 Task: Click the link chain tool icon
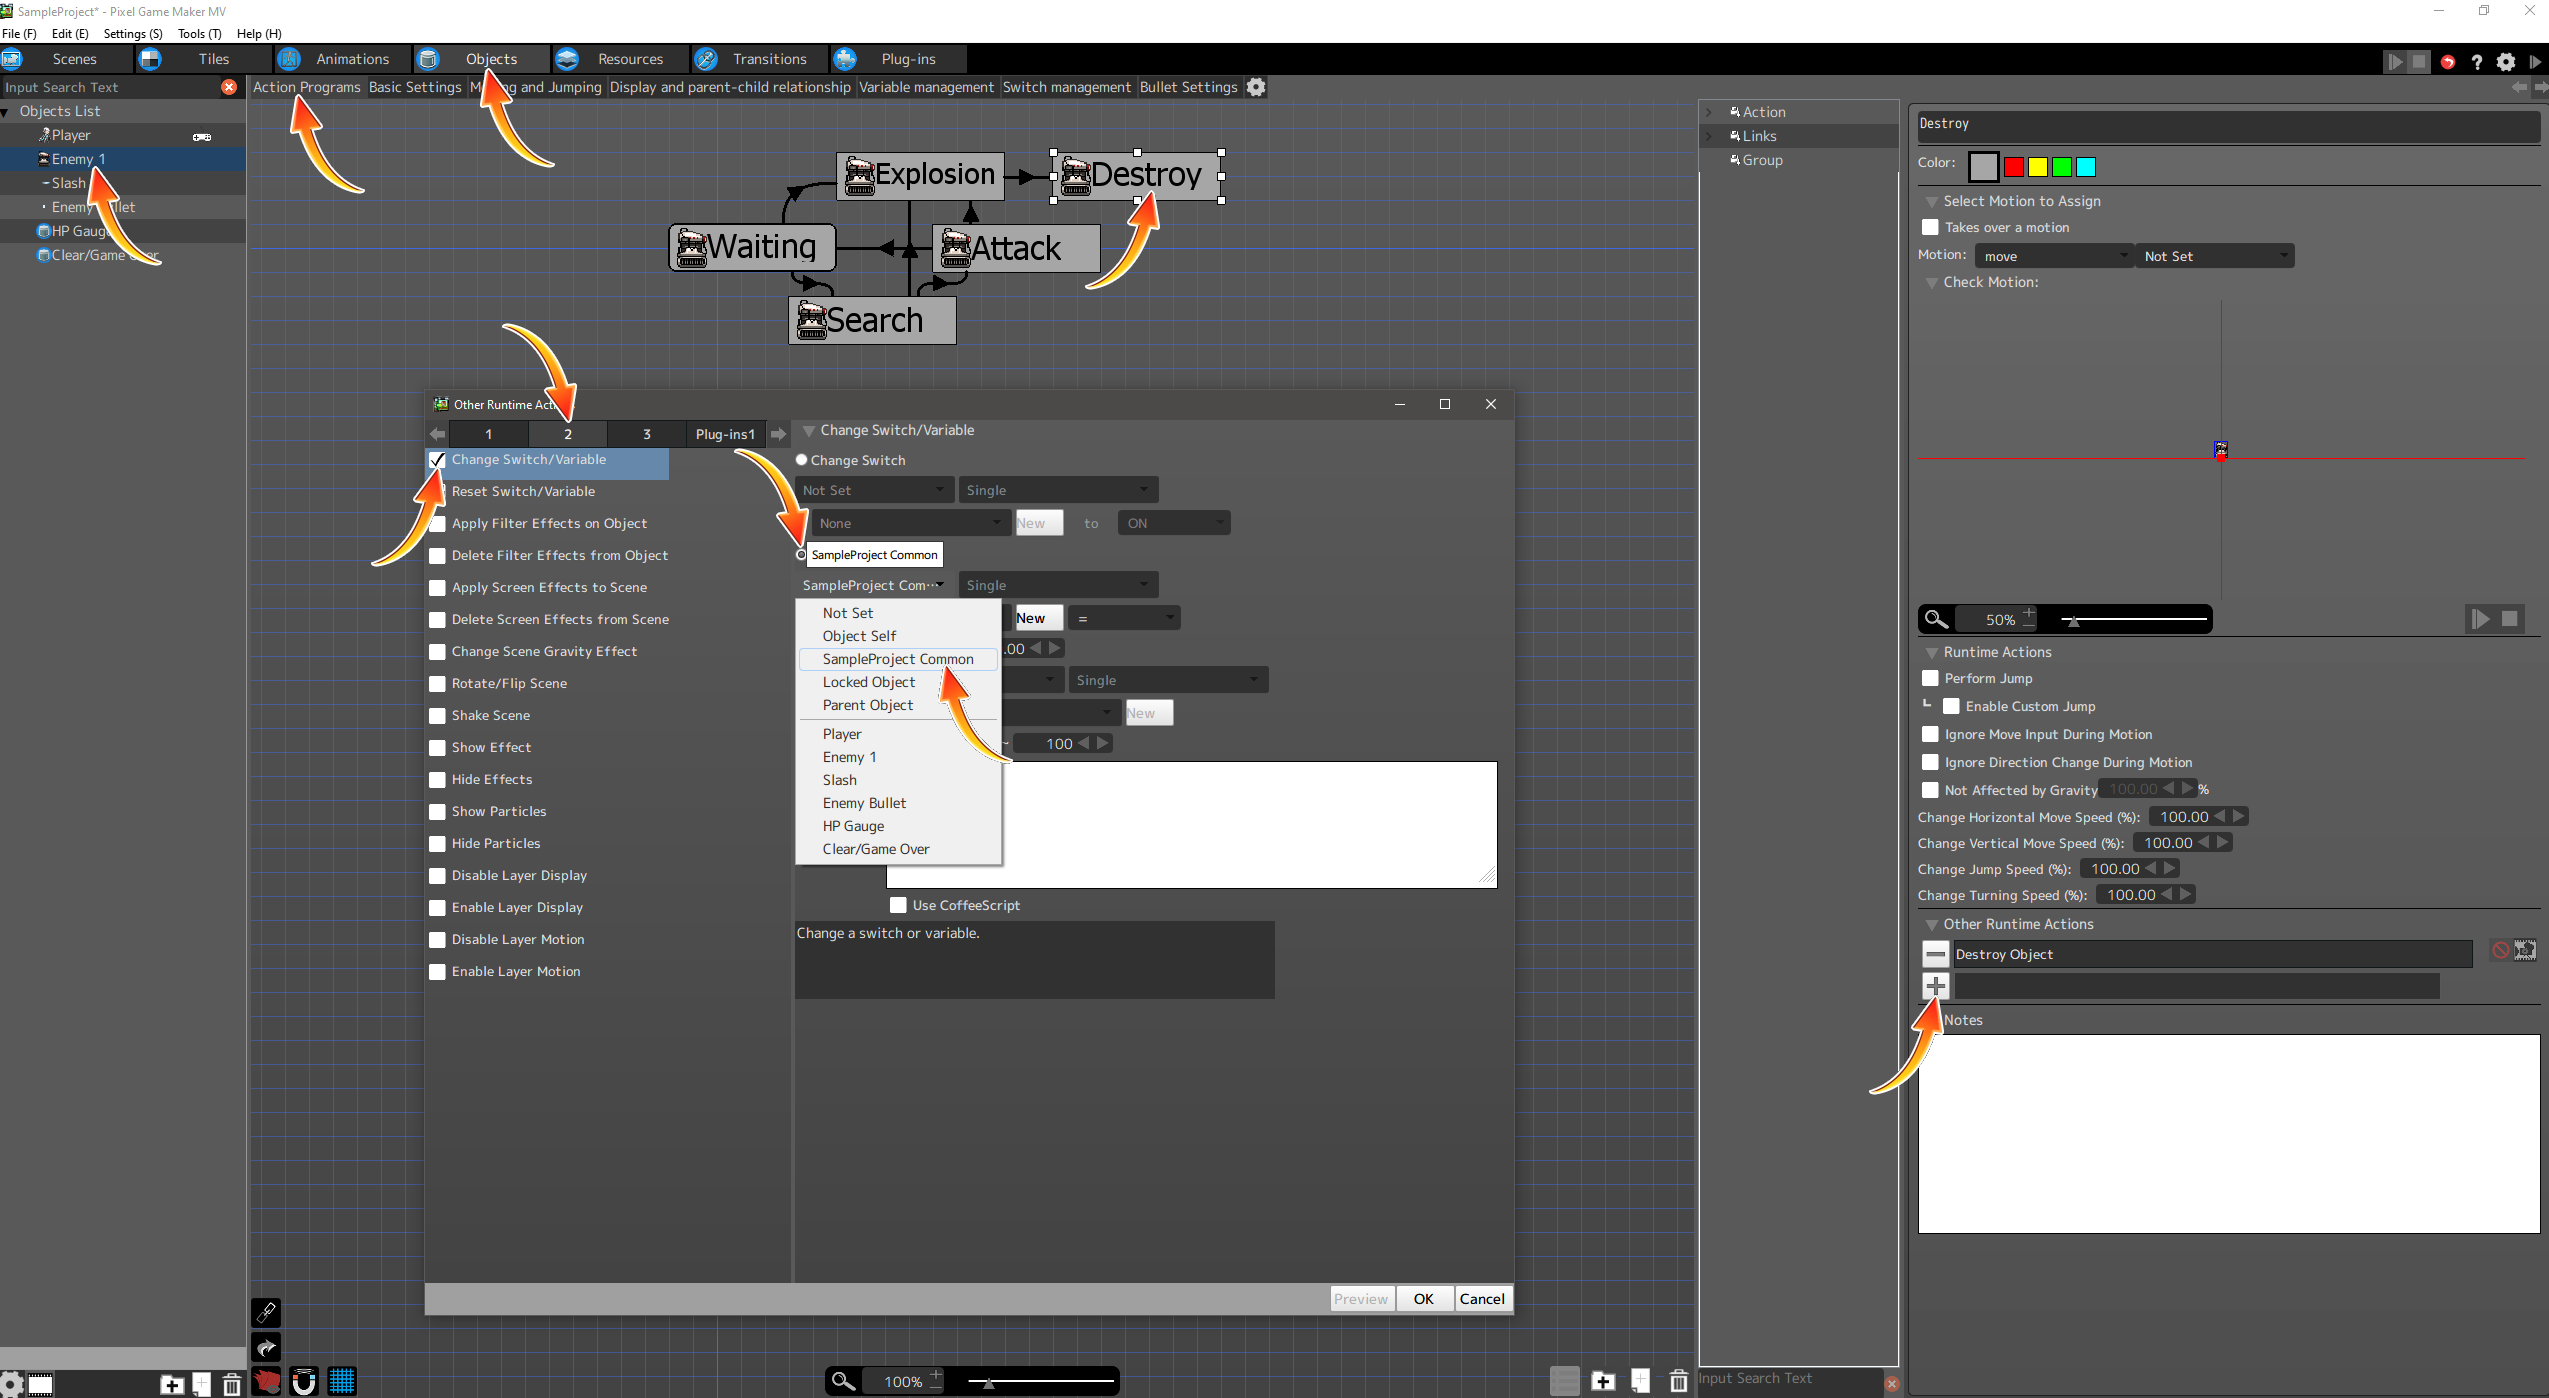[266, 1312]
